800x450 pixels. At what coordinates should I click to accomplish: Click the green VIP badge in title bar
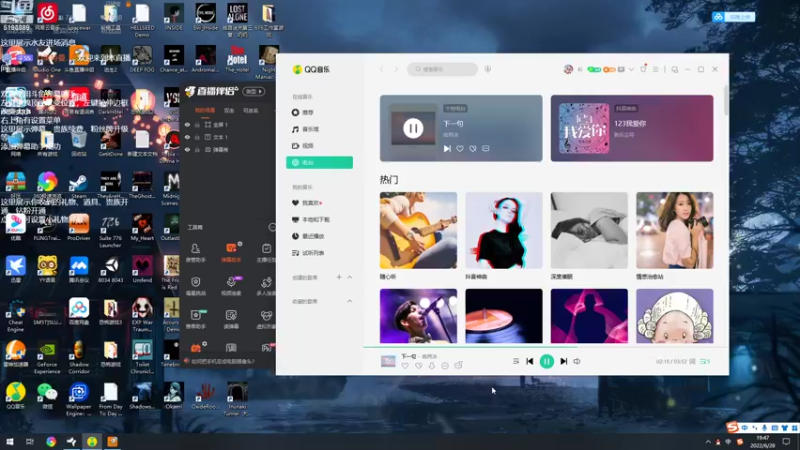(x=594, y=69)
